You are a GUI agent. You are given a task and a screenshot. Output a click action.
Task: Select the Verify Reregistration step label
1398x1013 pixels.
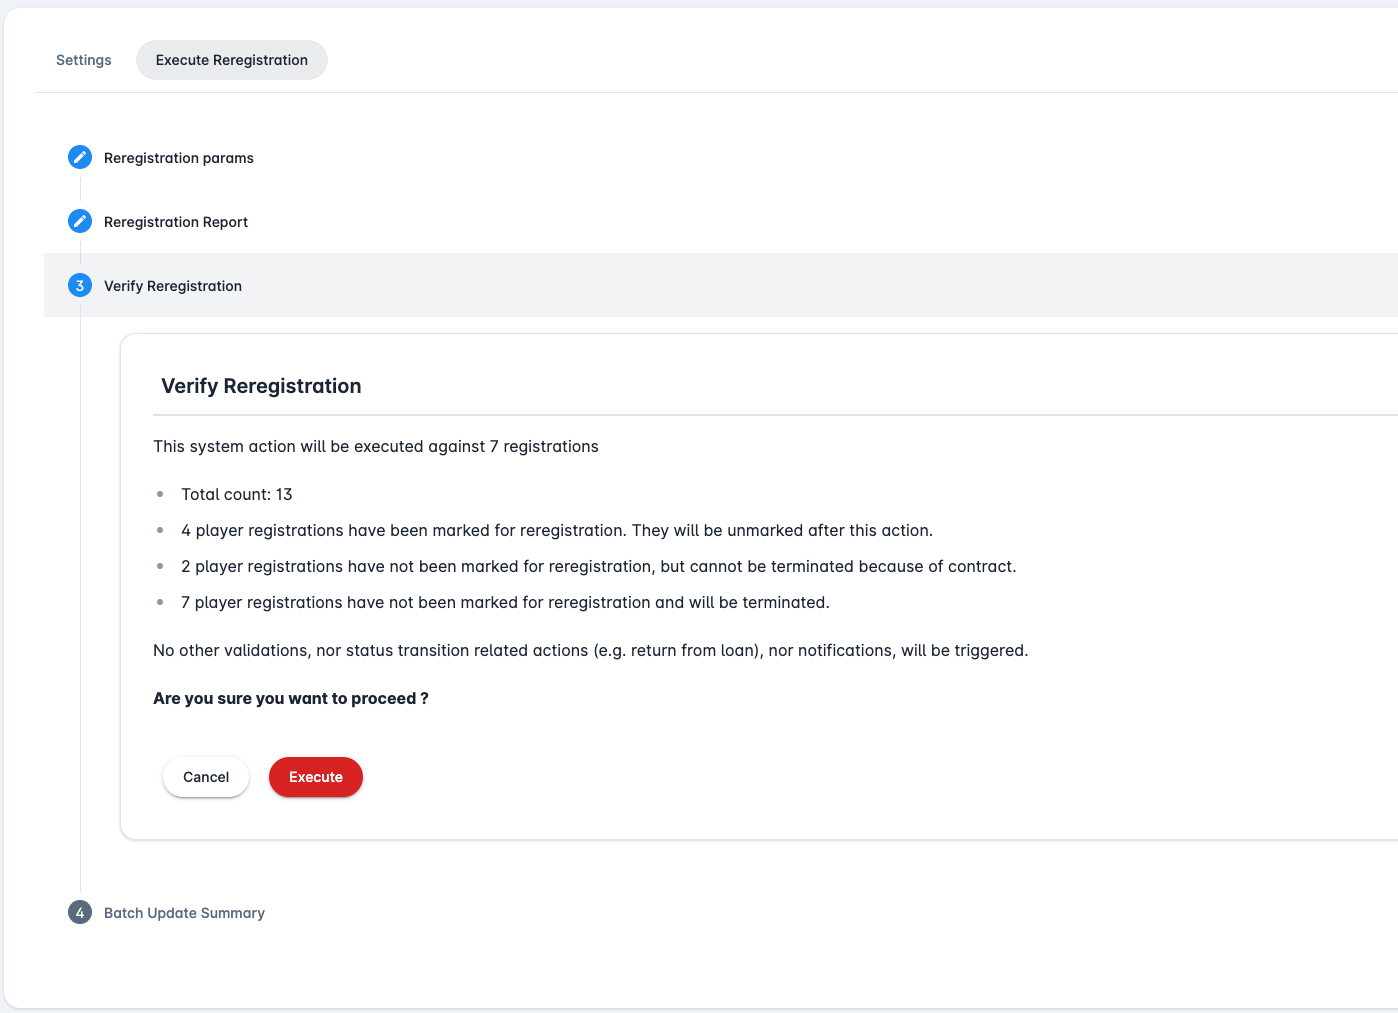[173, 286]
